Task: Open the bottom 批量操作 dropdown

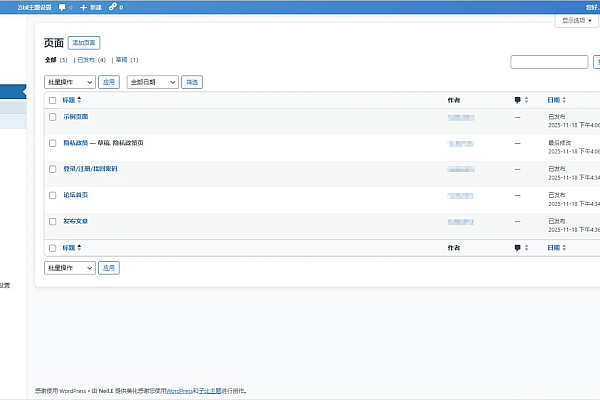Action: pos(70,268)
